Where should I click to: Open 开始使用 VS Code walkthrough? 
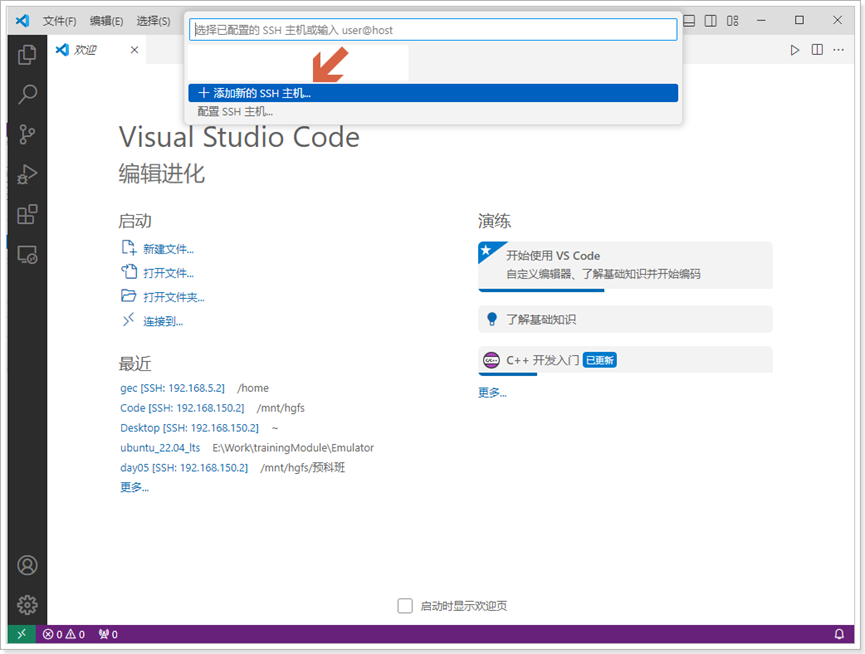click(625, 265)
